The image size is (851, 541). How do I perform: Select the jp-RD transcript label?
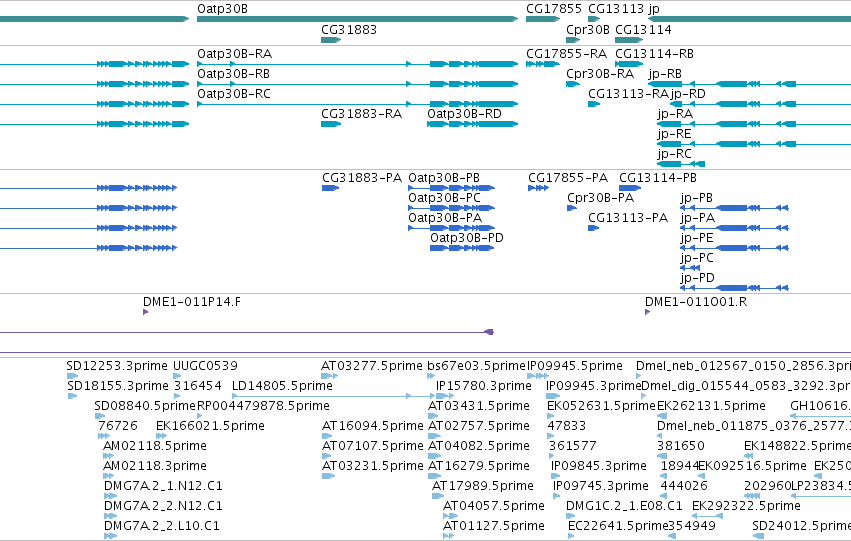[688, 94]
